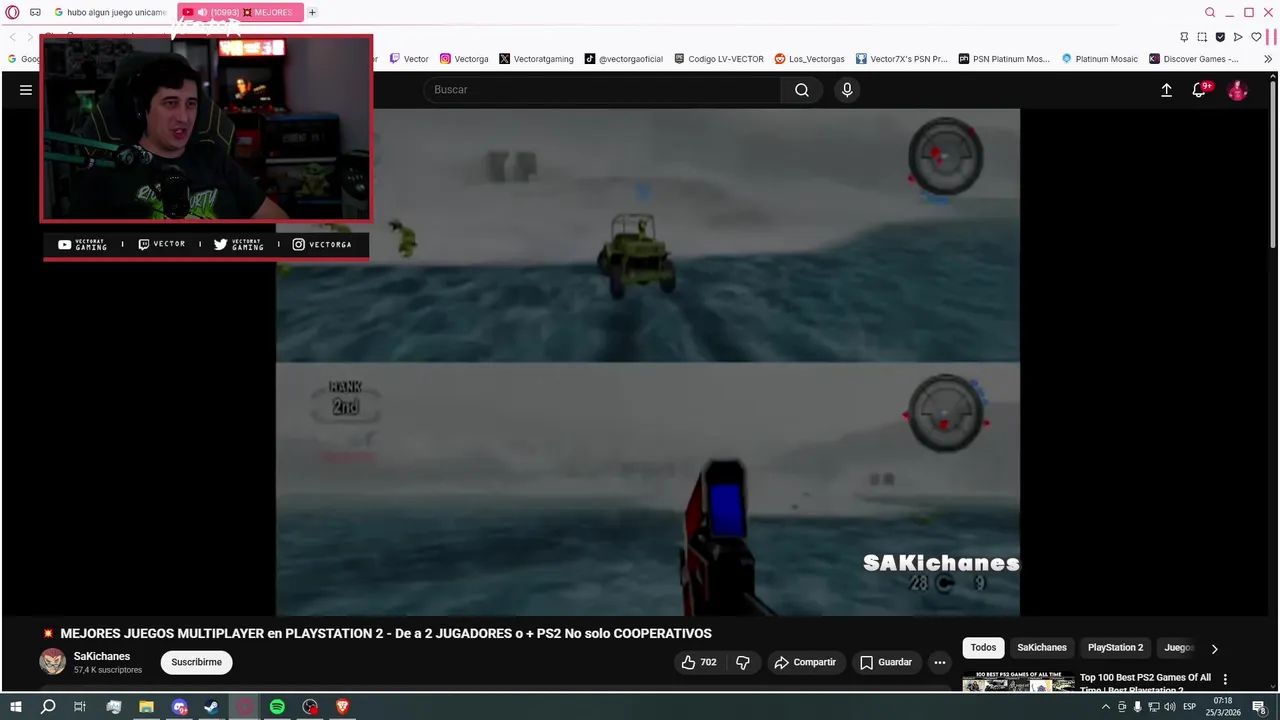Screen dimensions: 1280x720
Task: Switch to the 'hubo algun juego unicame' tab
Action: [110, 12]
